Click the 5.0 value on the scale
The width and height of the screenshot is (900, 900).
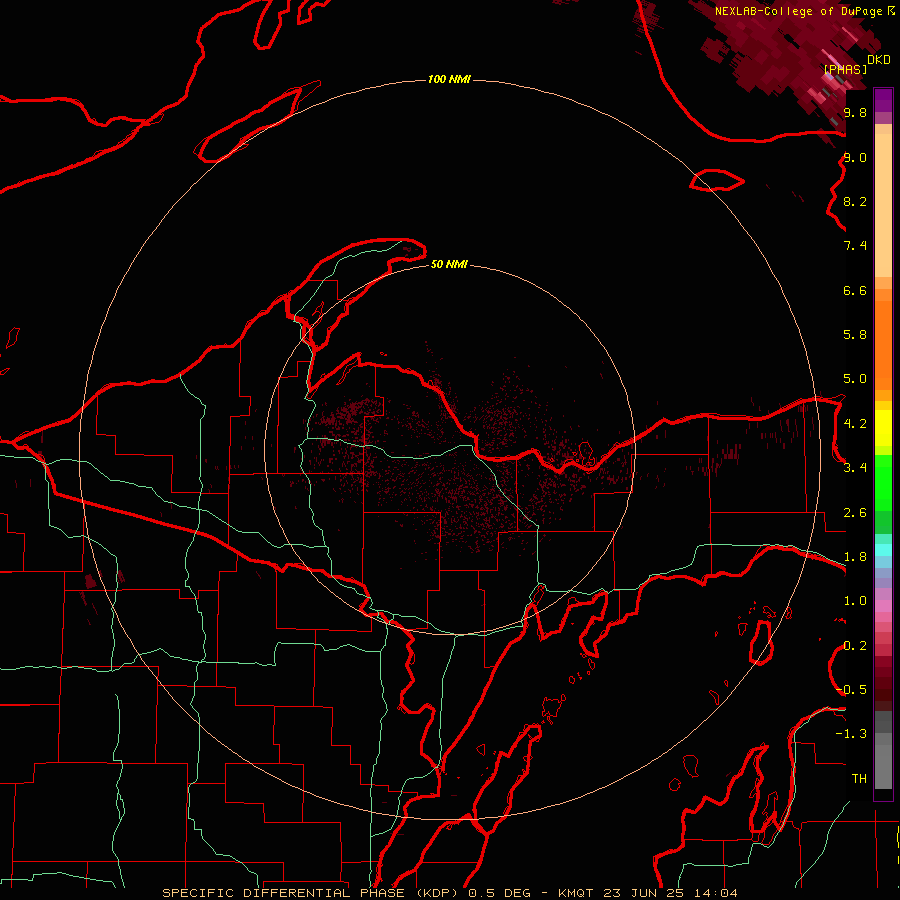pos(855,379)
